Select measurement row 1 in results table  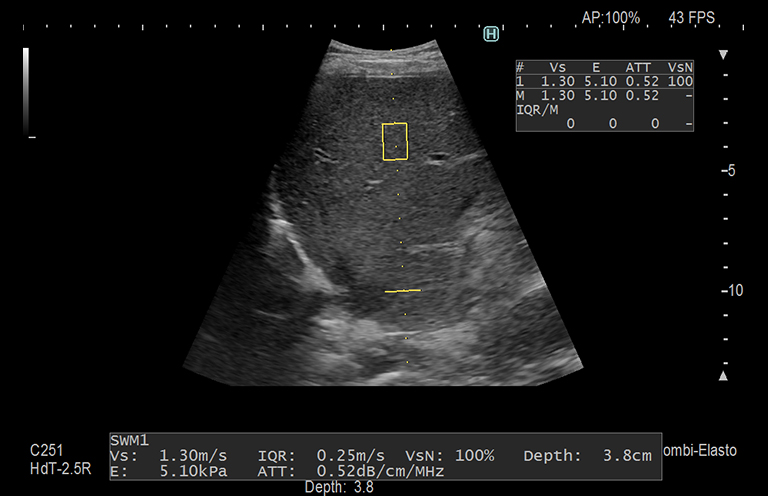click(x=604, y=81)
